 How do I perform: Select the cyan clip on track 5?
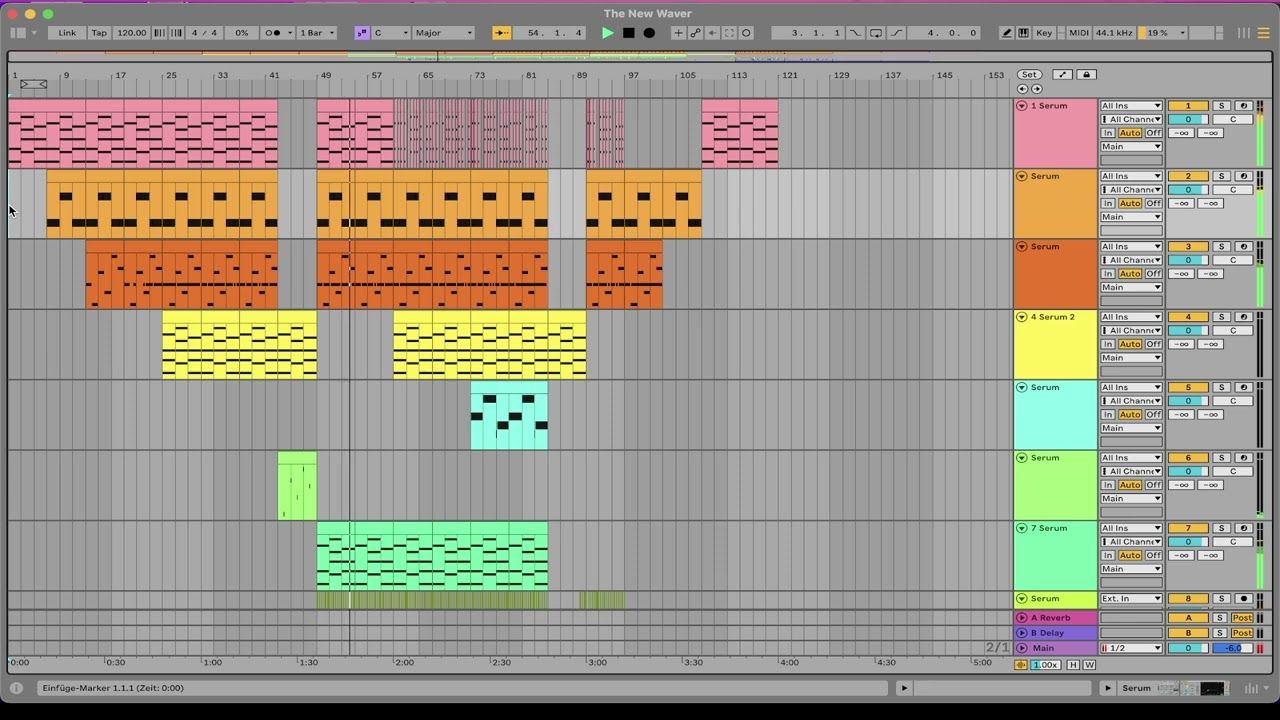point(509,415)
